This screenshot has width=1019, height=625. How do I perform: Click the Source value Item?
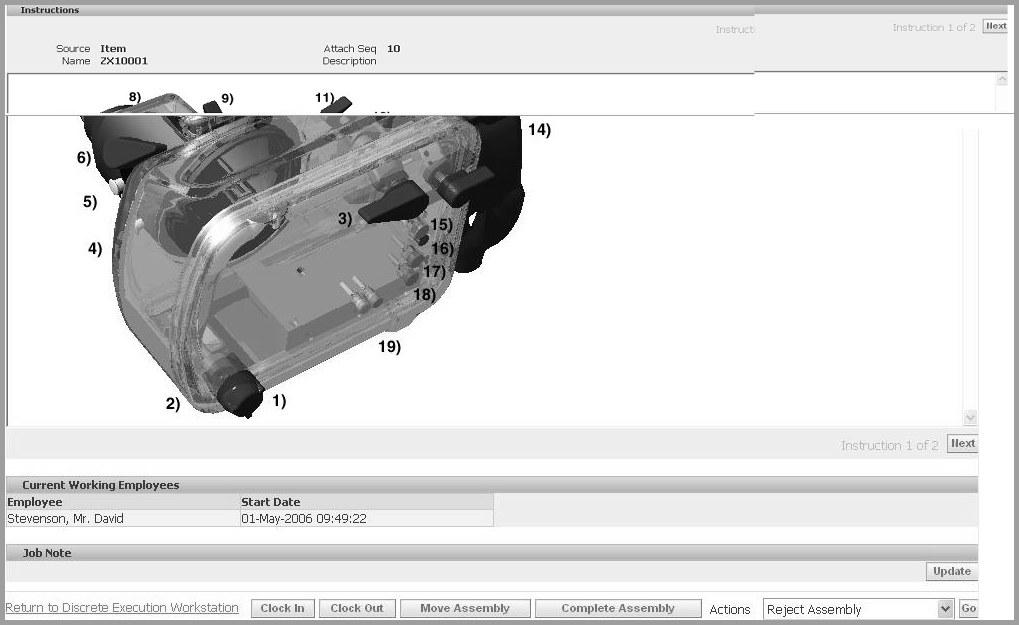pos(113,49)
